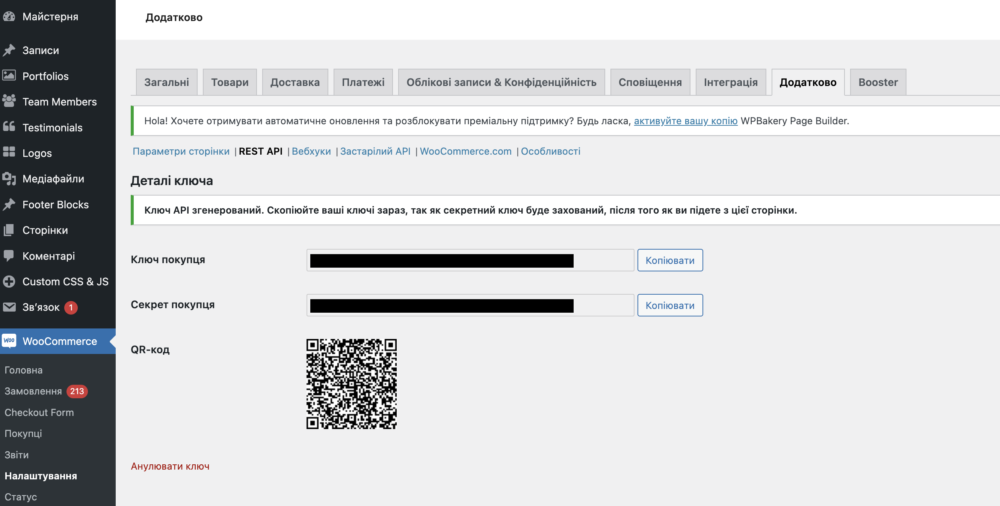Follow the активуйте вашу копію link
This screenshot has height=506, width=1000.
click(x=686, y=121)
